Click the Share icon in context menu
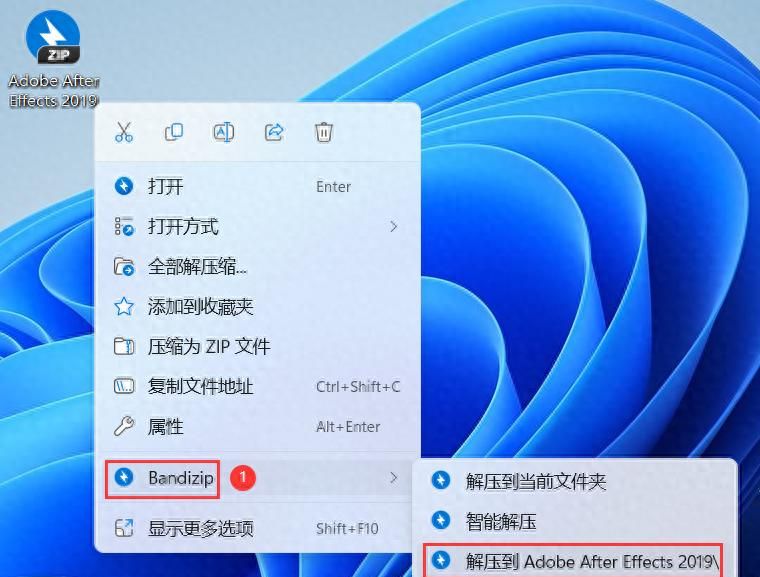The image size is (760, 577). (x=274, y=132)
